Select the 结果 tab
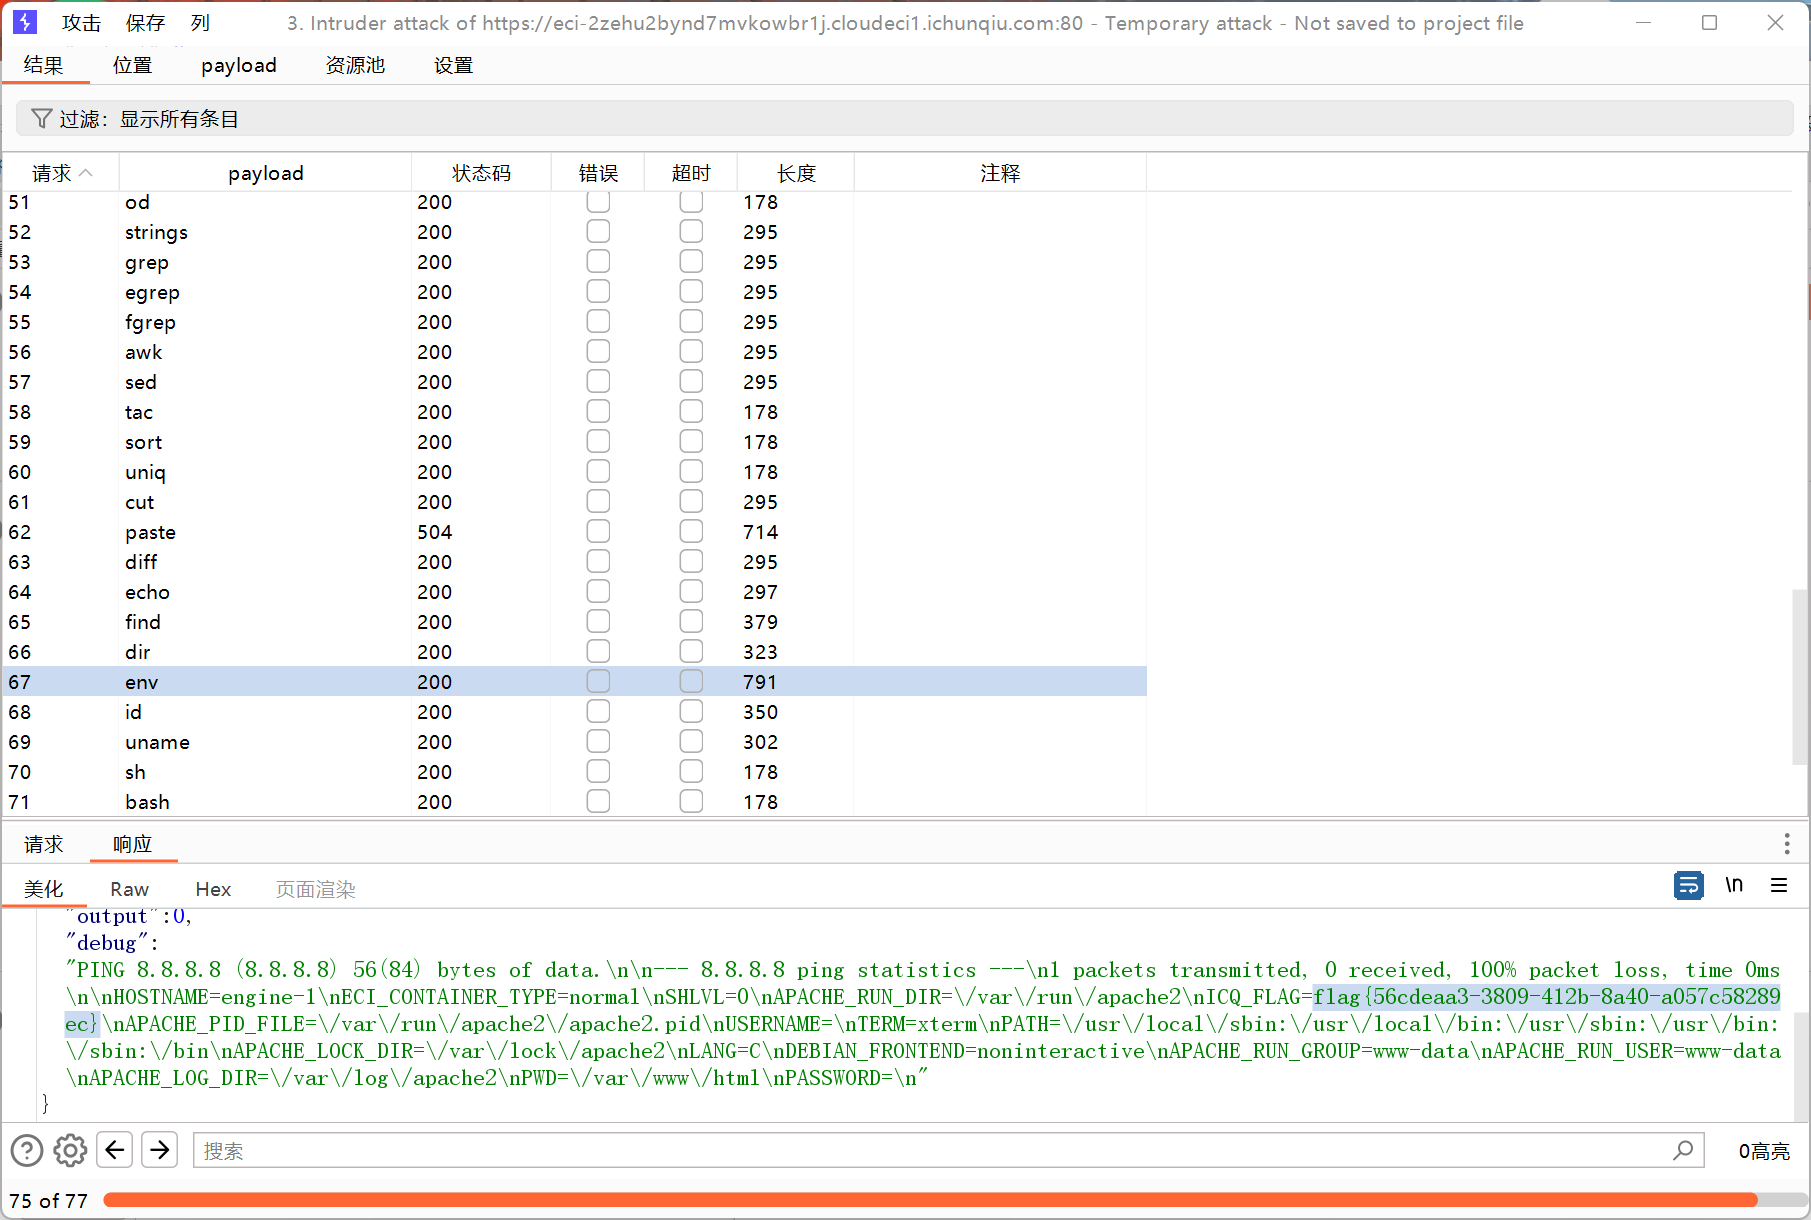 pyautogui.click(x=43, y=65)
